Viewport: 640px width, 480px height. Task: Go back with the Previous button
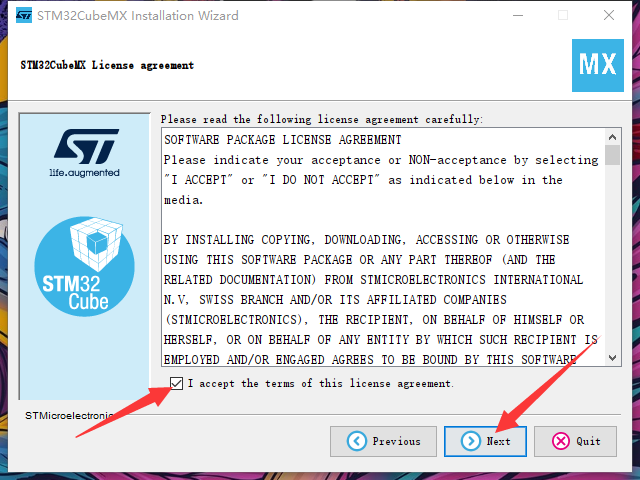pos(383,441)
